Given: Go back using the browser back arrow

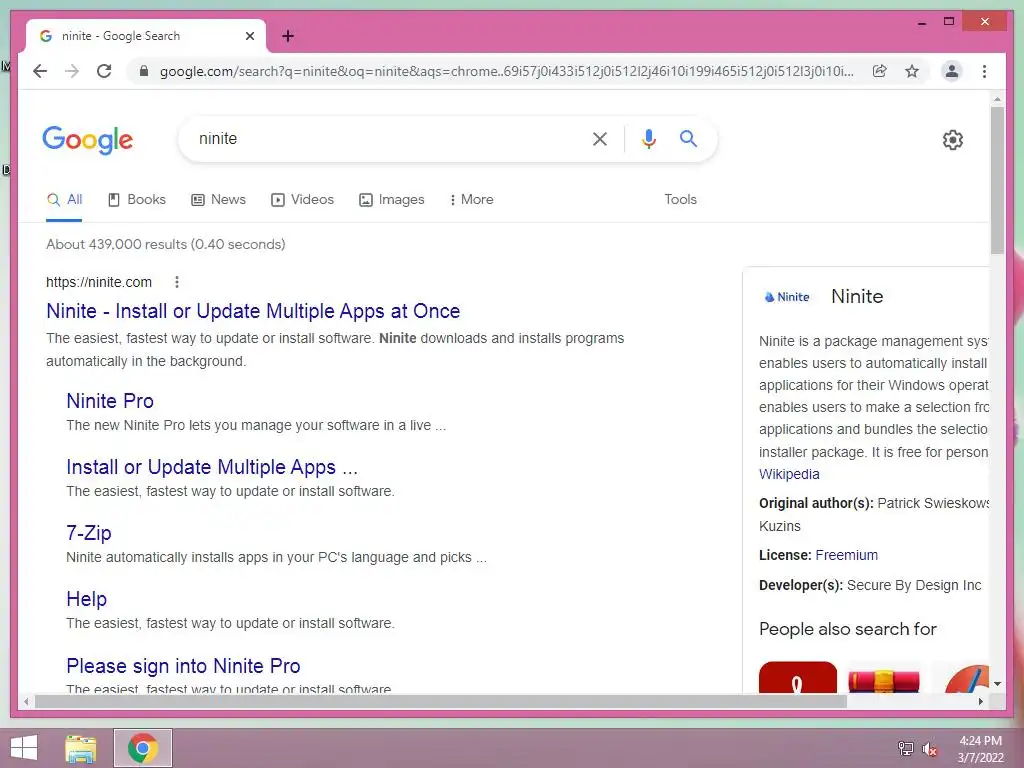Looking at the screenshot, I should (x=40, y=71).
